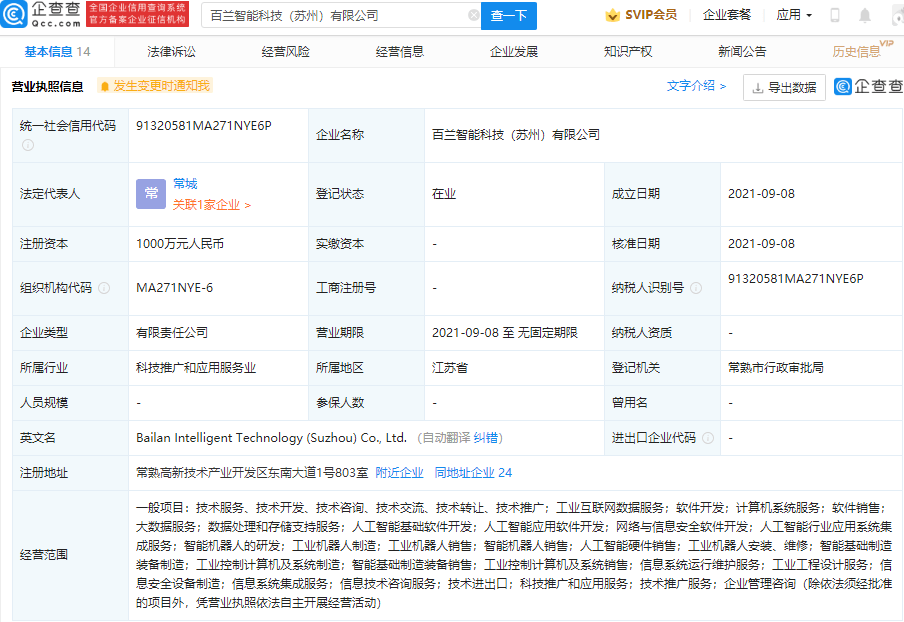Open the 同地址企业 24 link
This screenshot has width=904, height=622.
(473, 473)
